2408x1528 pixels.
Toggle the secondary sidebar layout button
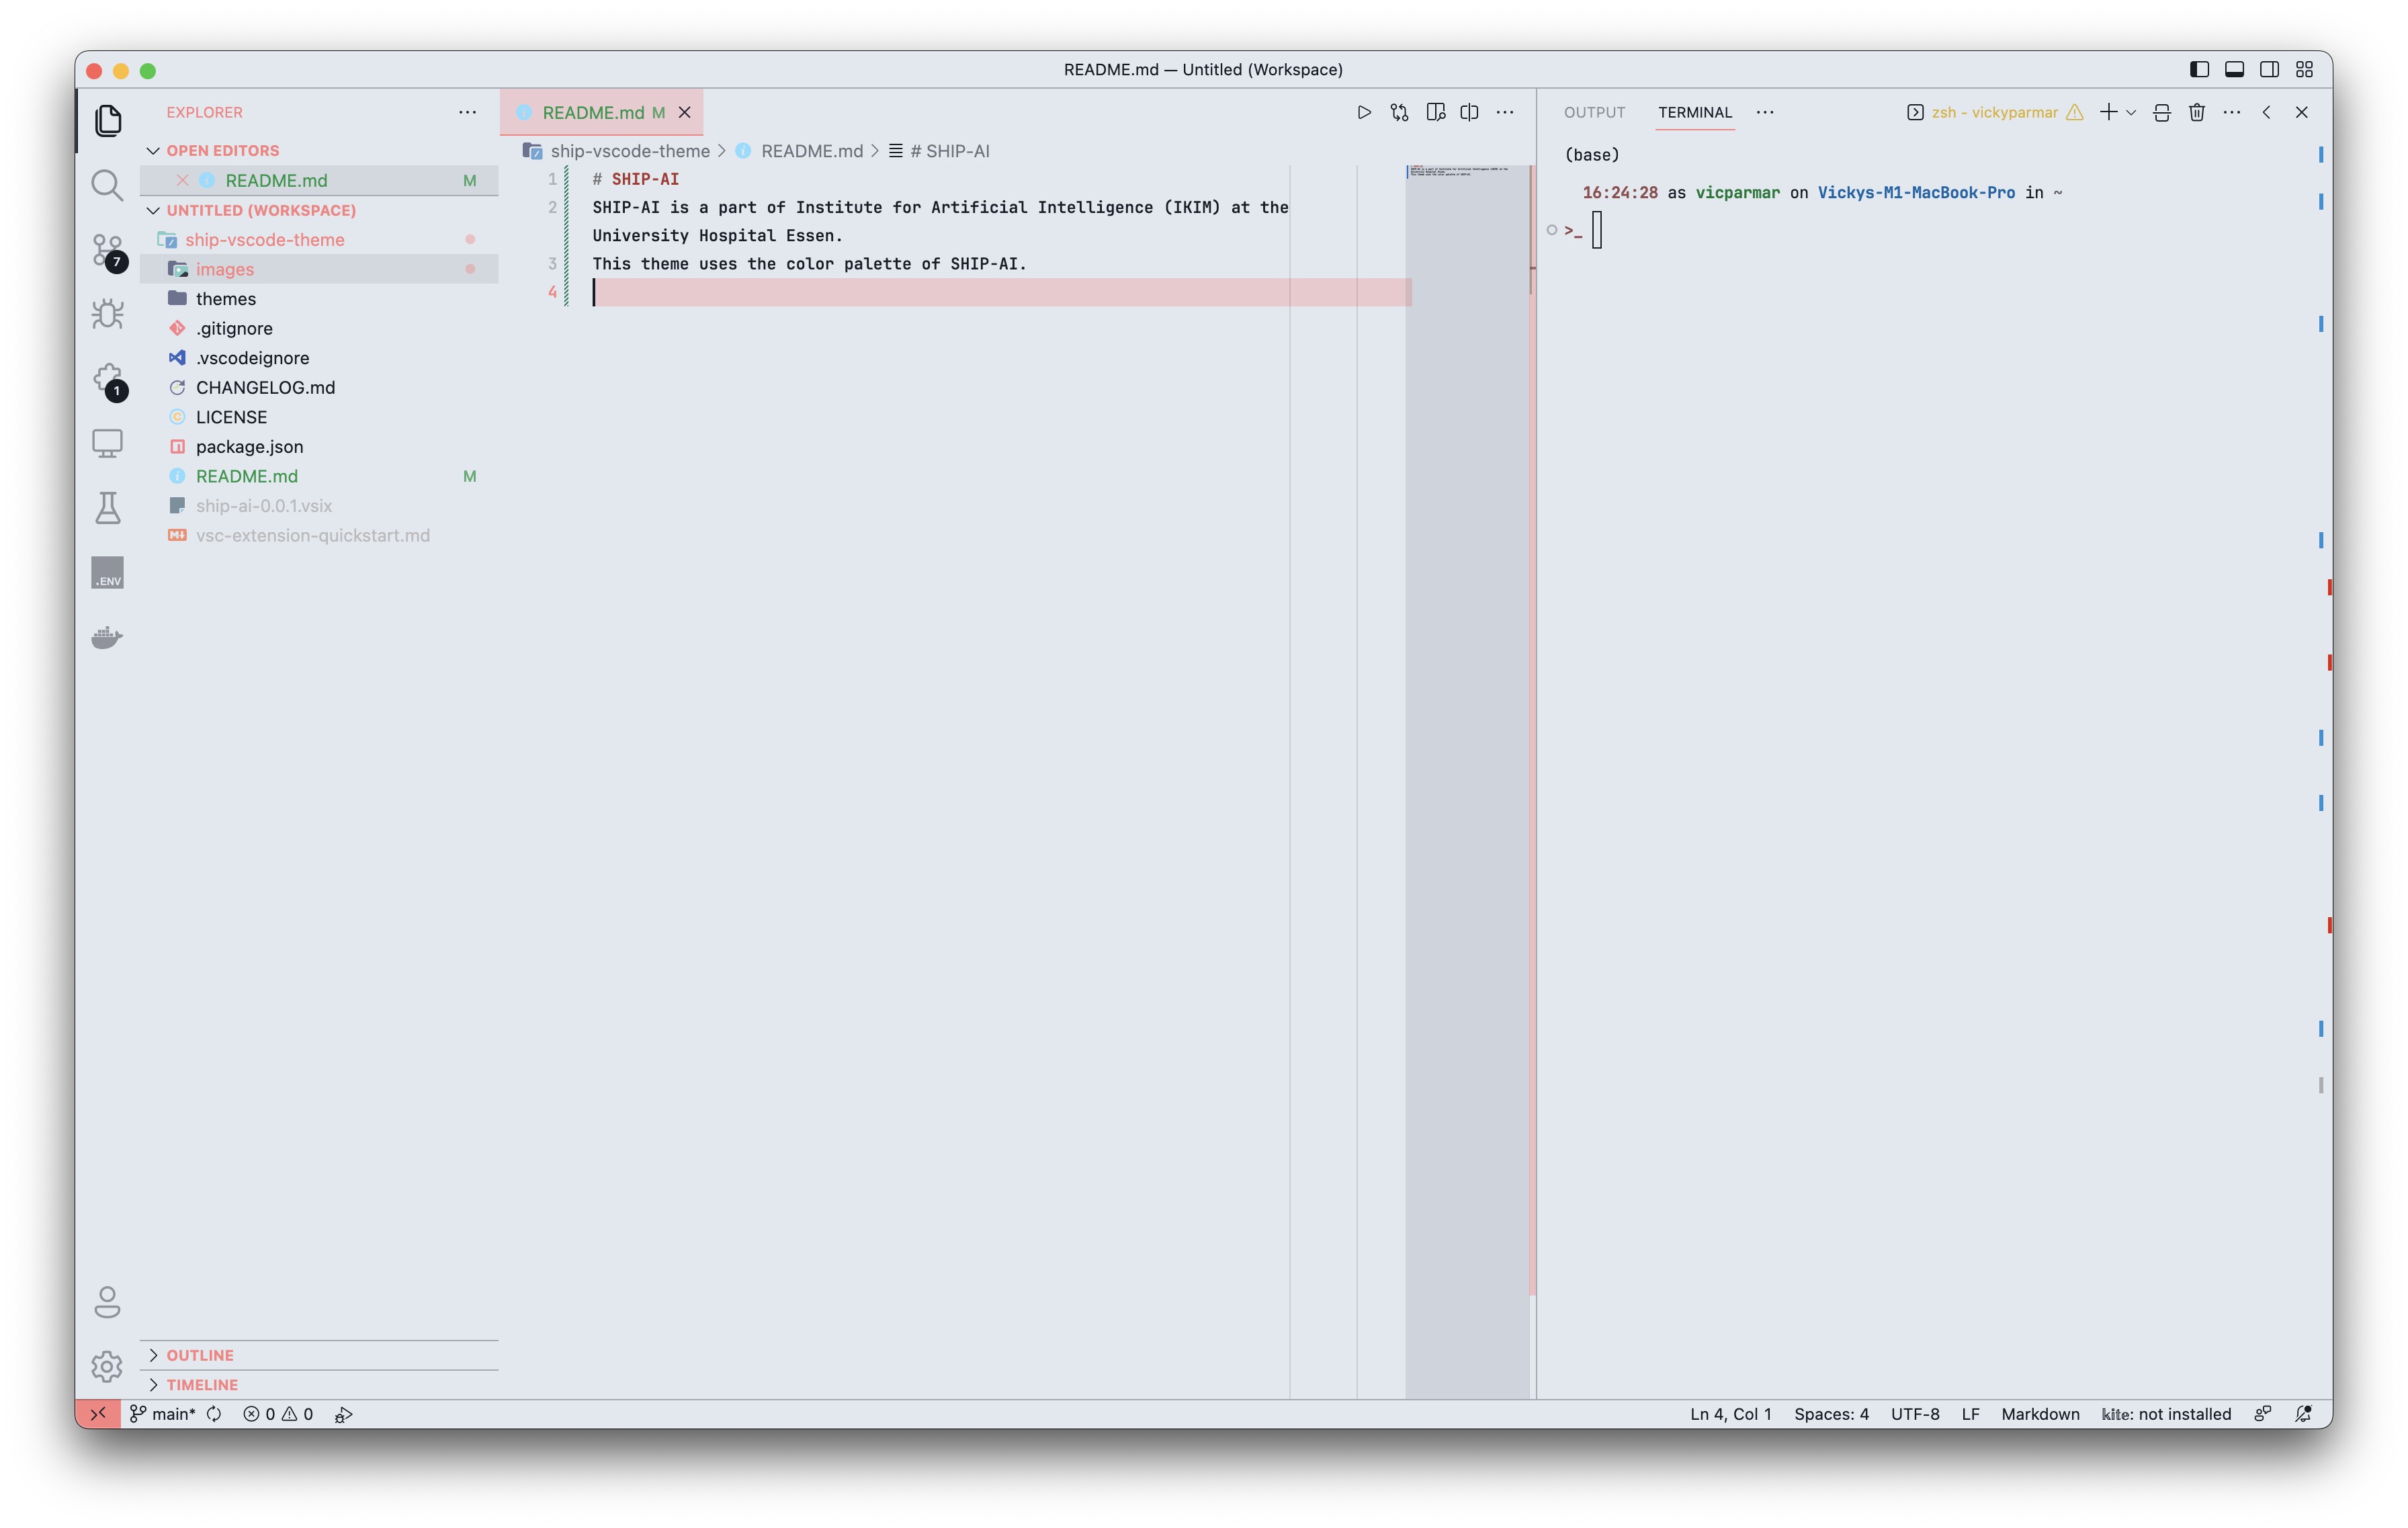[2269, 69]
